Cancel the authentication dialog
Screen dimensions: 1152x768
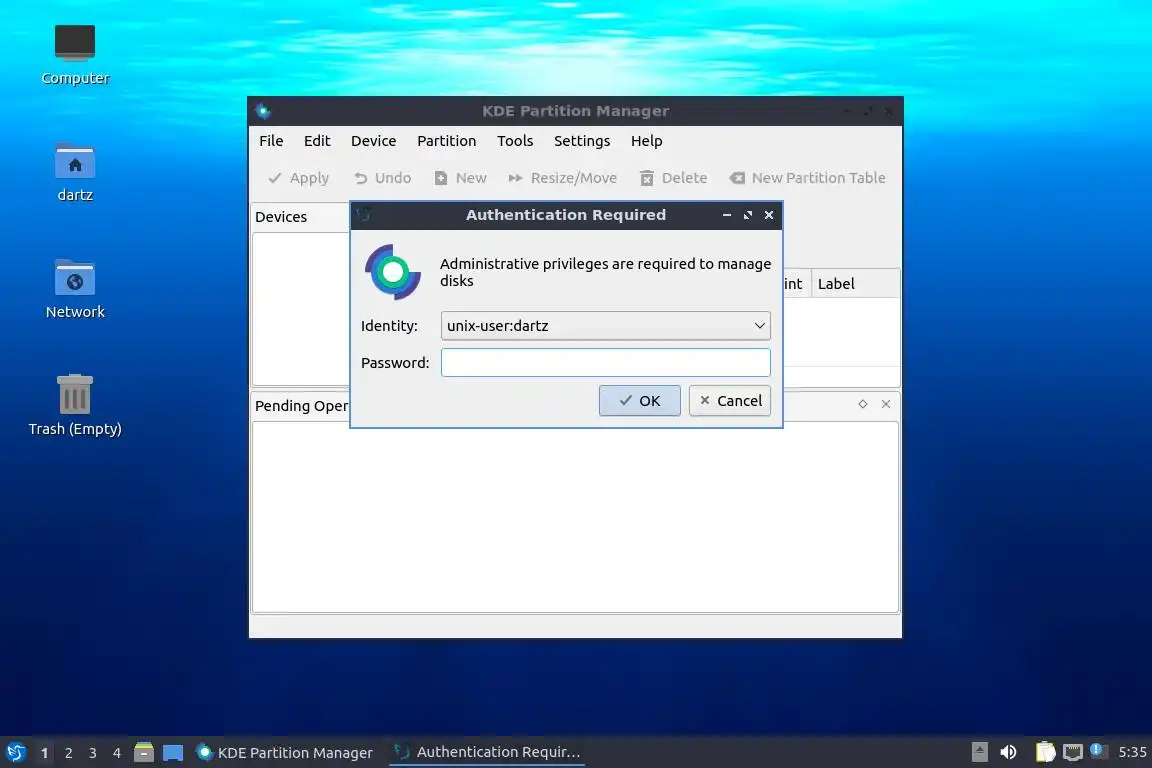tap(730, 401)
